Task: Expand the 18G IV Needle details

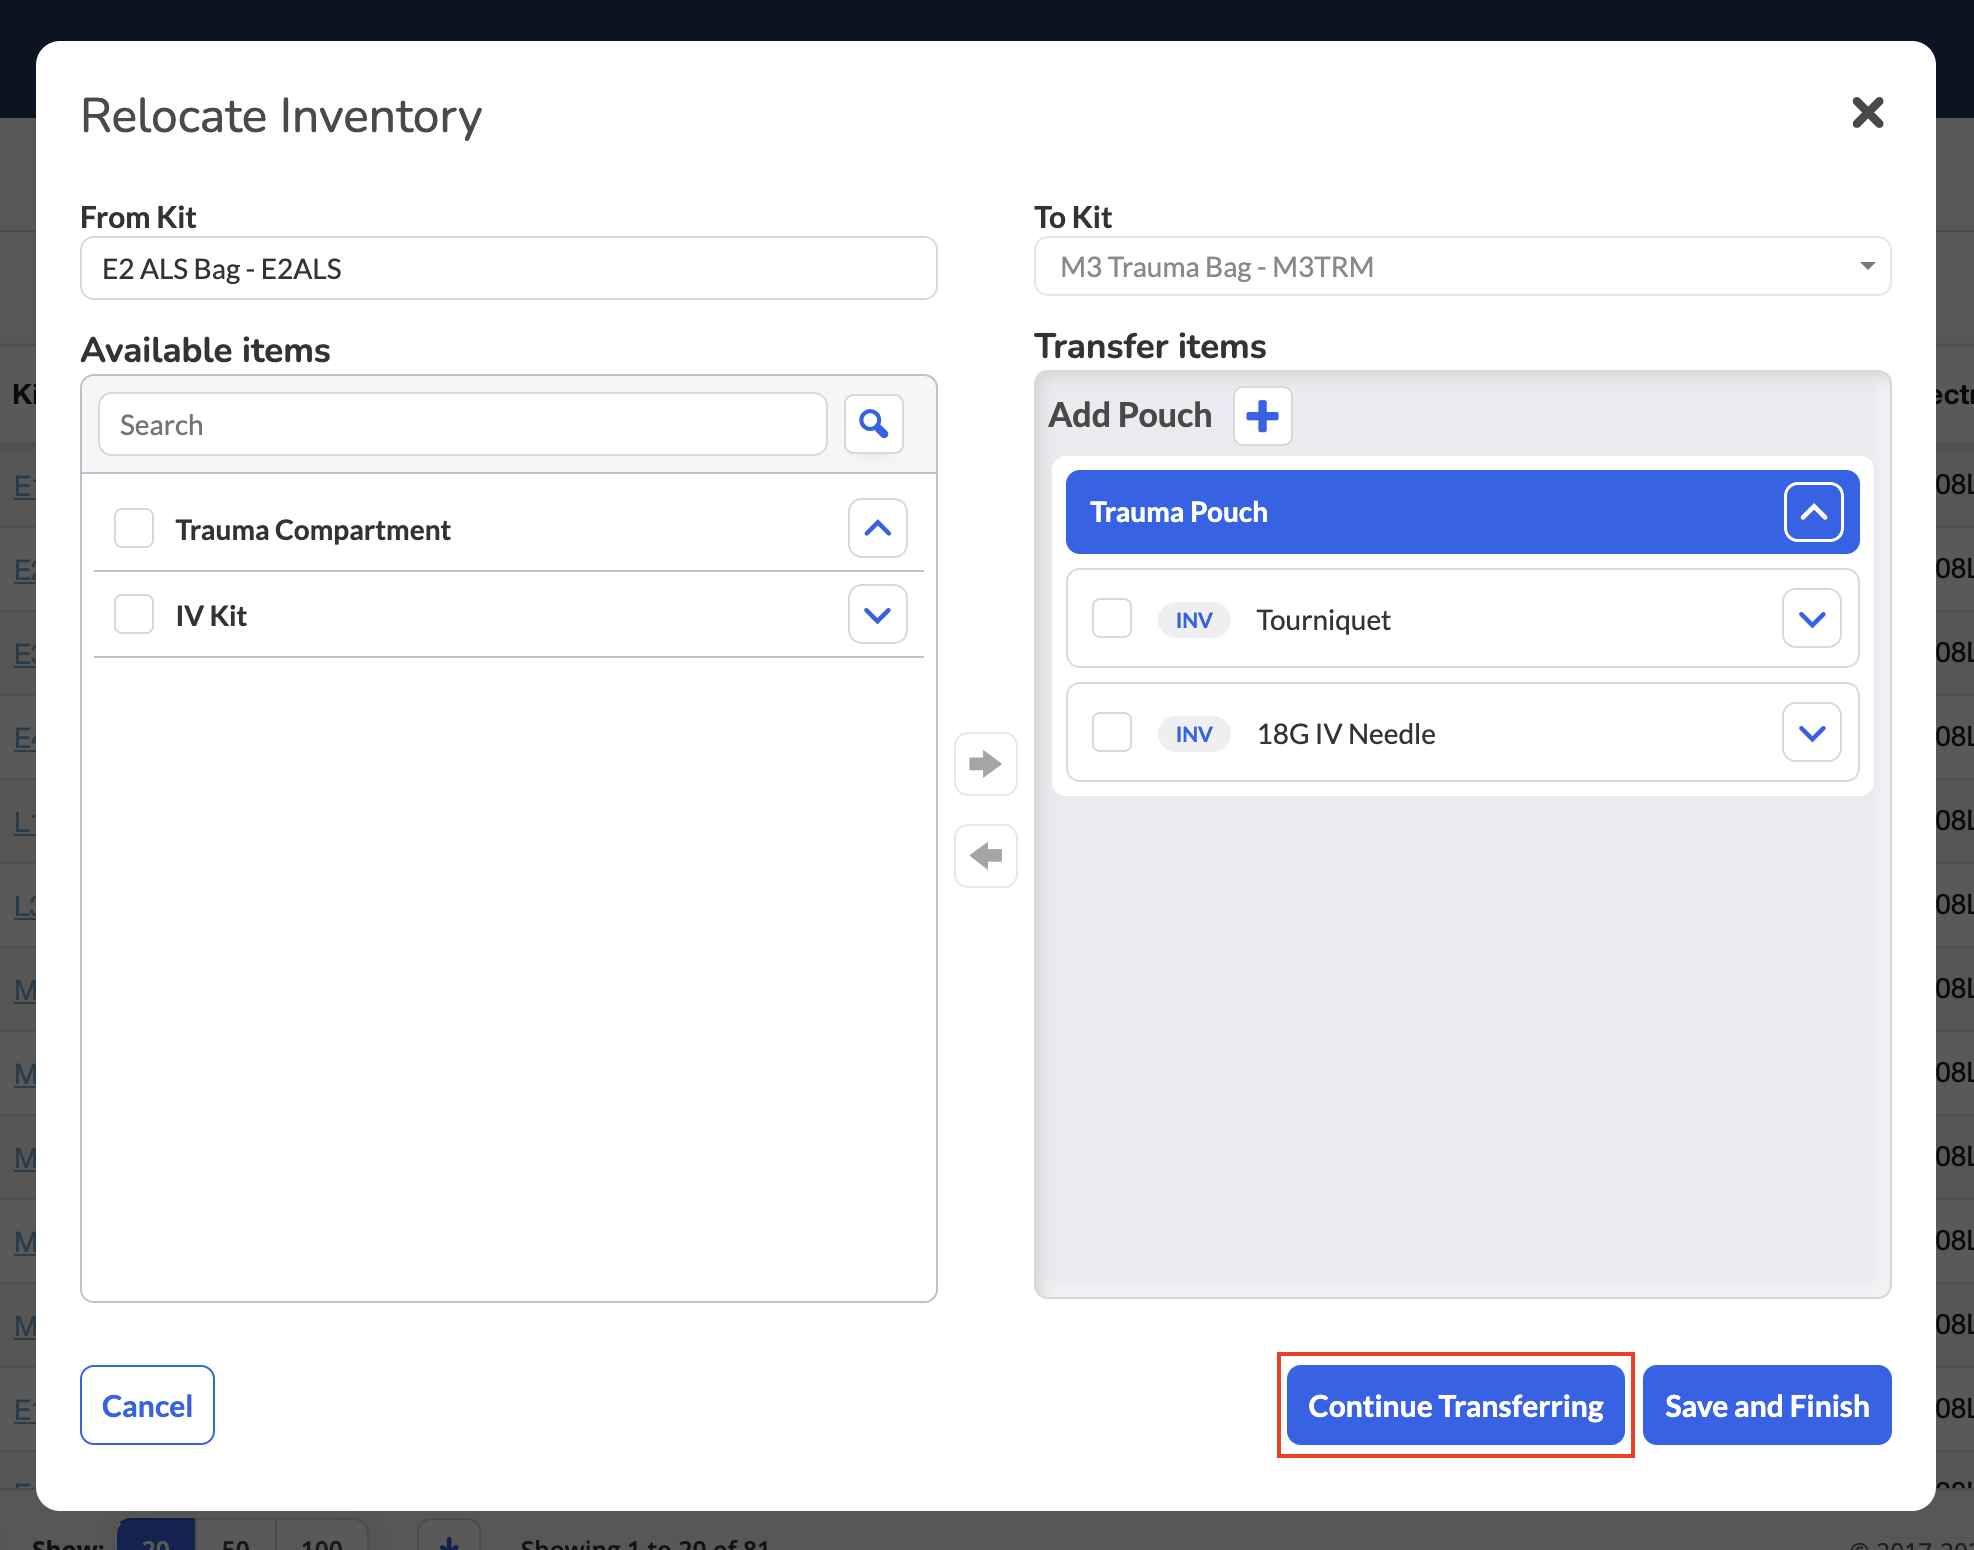Action: pyautogui.click(x=1812, y=733)
